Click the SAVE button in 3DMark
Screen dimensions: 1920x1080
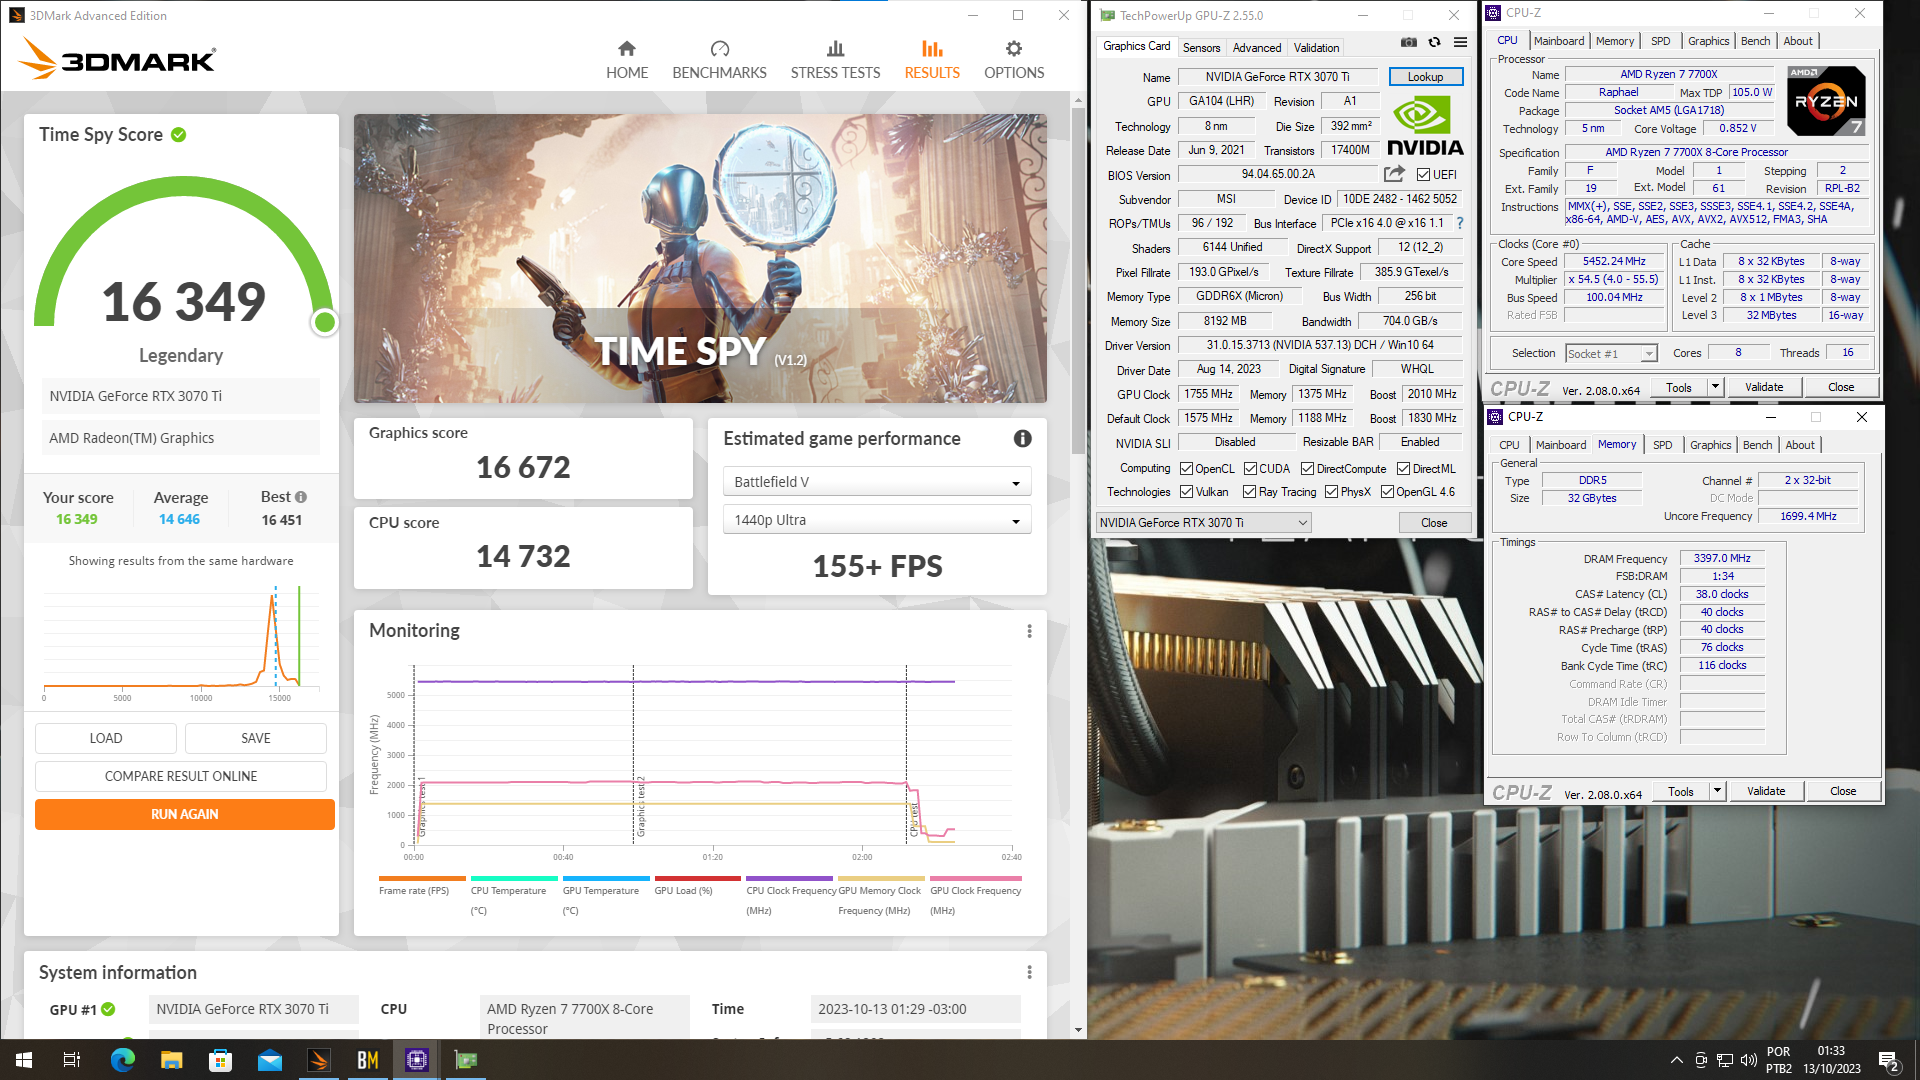[256, 738]
